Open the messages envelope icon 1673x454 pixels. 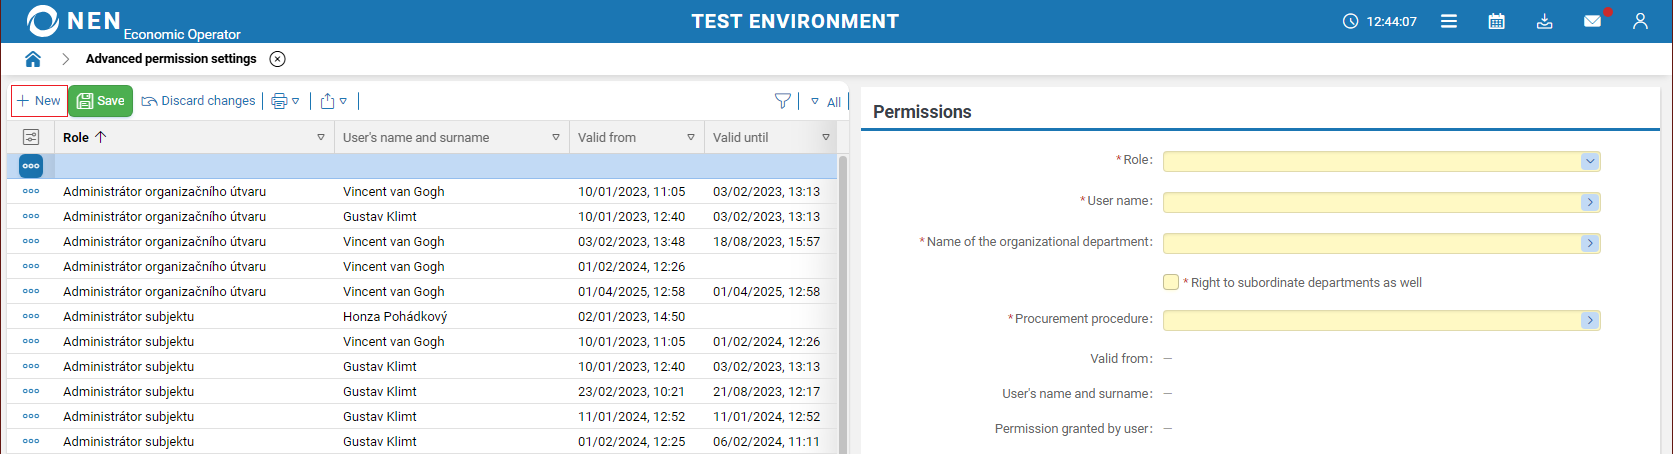pos(1593,21)
